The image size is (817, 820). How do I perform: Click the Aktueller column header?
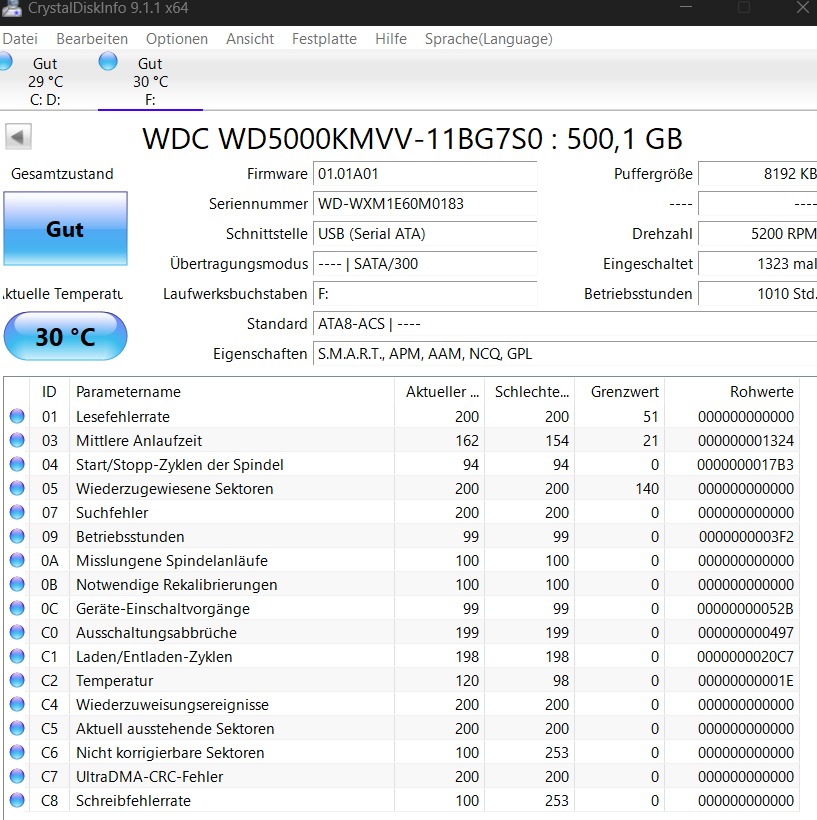pyautogui.click(x=439, y=392)
